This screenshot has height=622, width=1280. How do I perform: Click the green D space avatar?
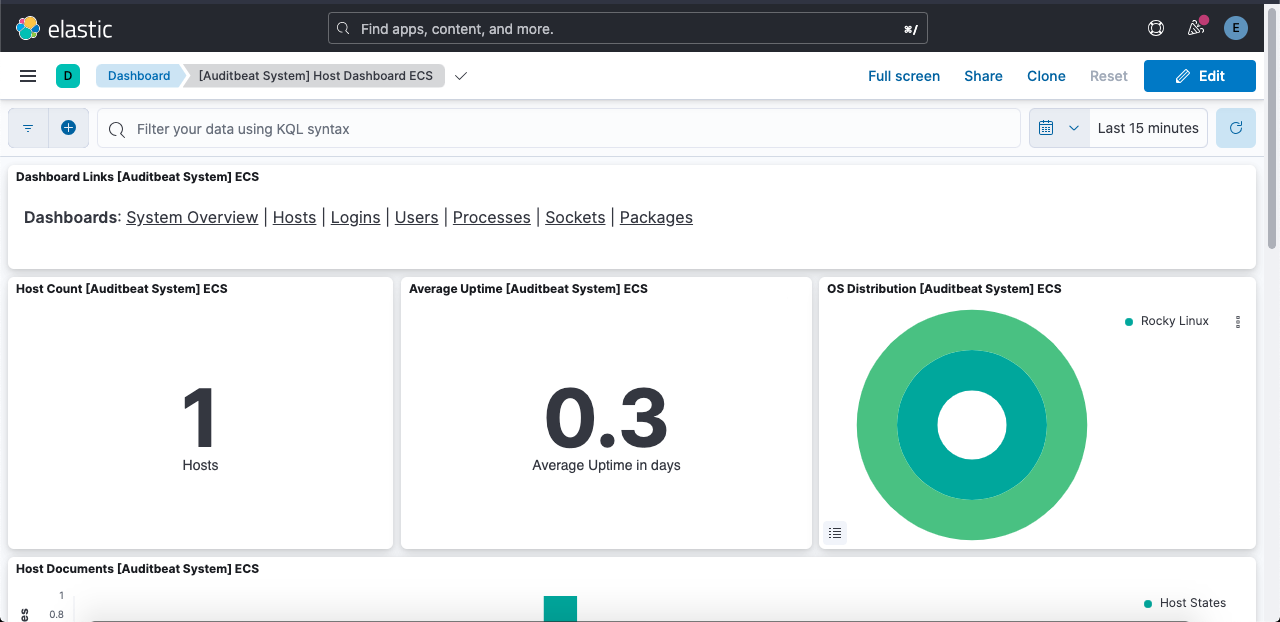pyautogui.click(x=68, y=76)
